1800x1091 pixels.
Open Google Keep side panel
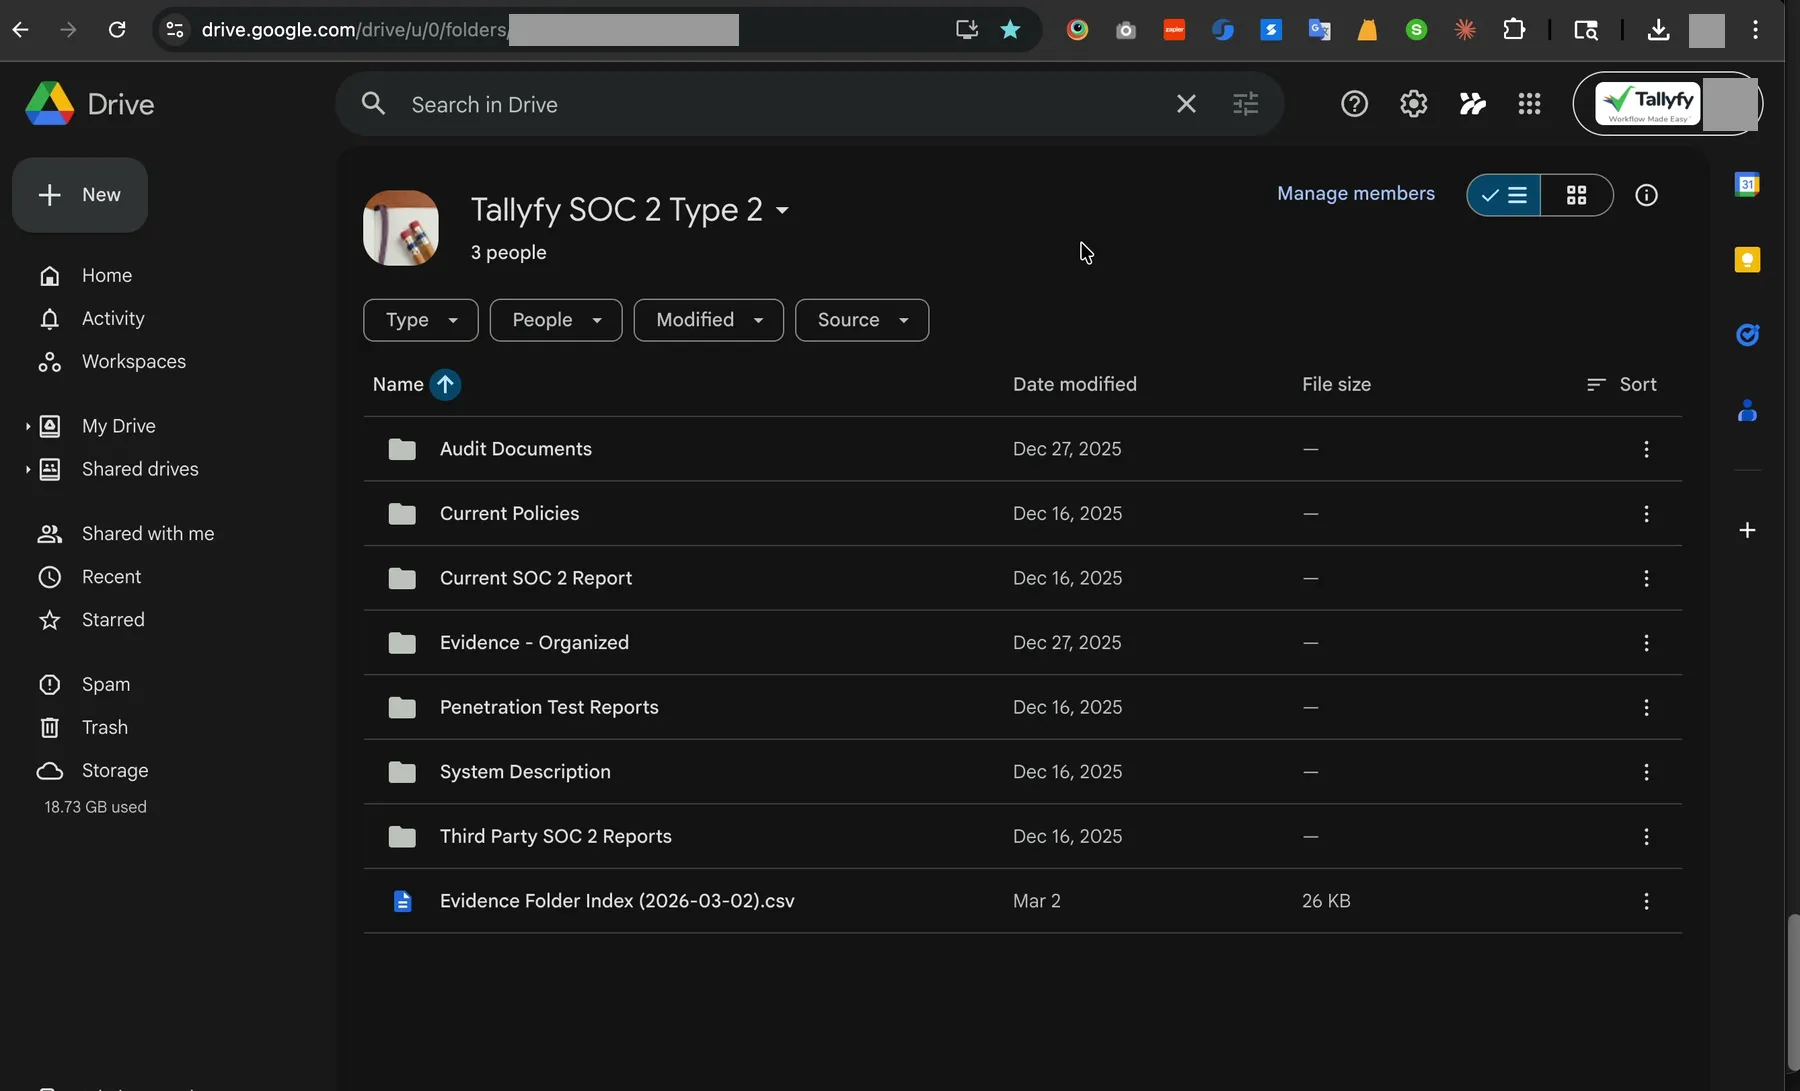[1747, 260]
